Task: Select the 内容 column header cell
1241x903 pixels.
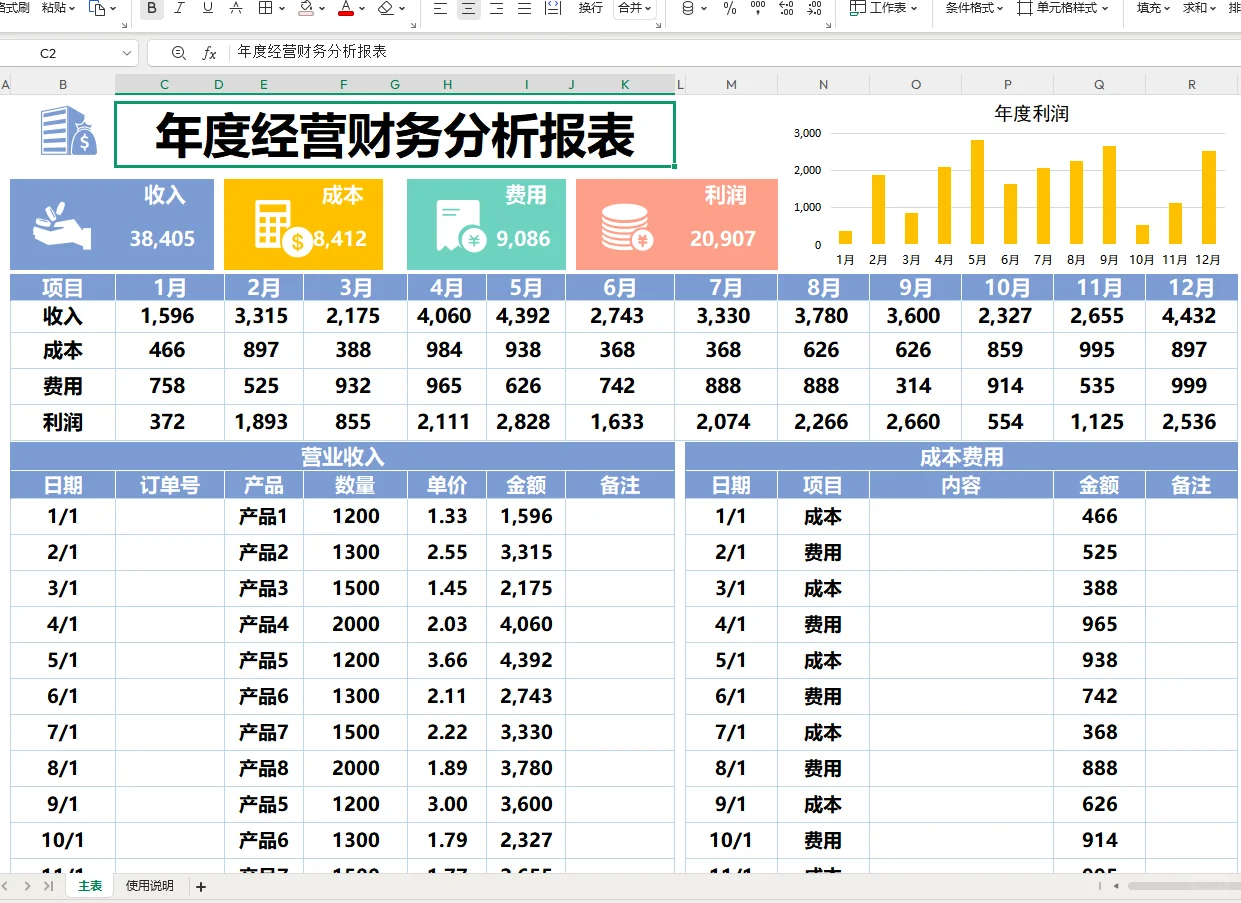Action: [x=961, y=485]
